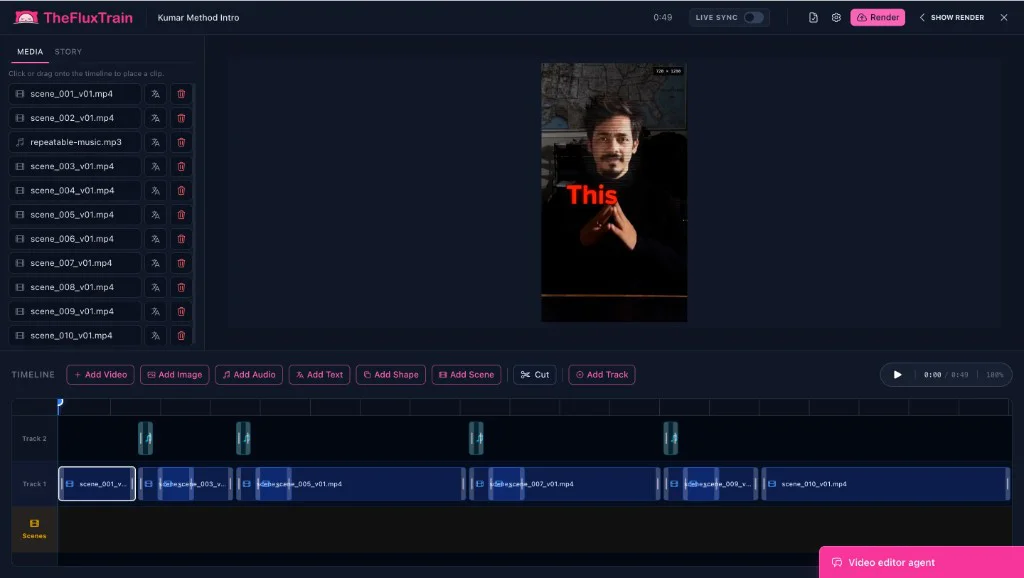Click the Scenes track label

click(x=34, y=529)
